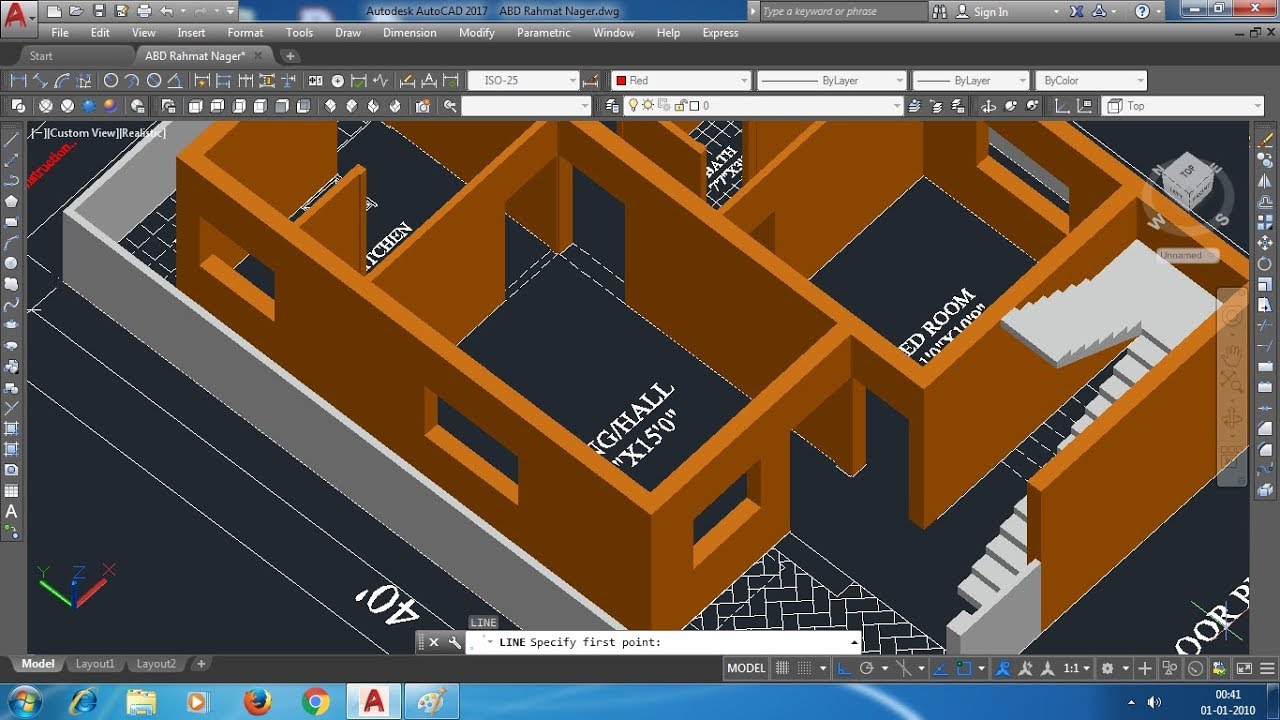Image resolution: width=1280 pixels, height=720 pixels.
Task: Click the Make Object's Layer Current icon
Action: [914, 105]
